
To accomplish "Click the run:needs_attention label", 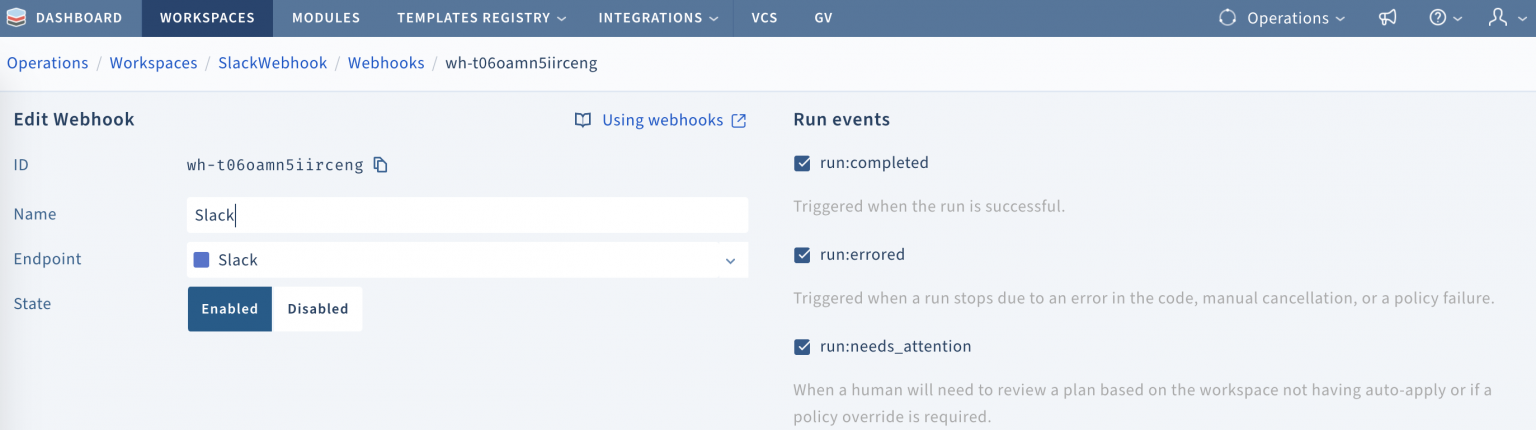I will 895,347.
